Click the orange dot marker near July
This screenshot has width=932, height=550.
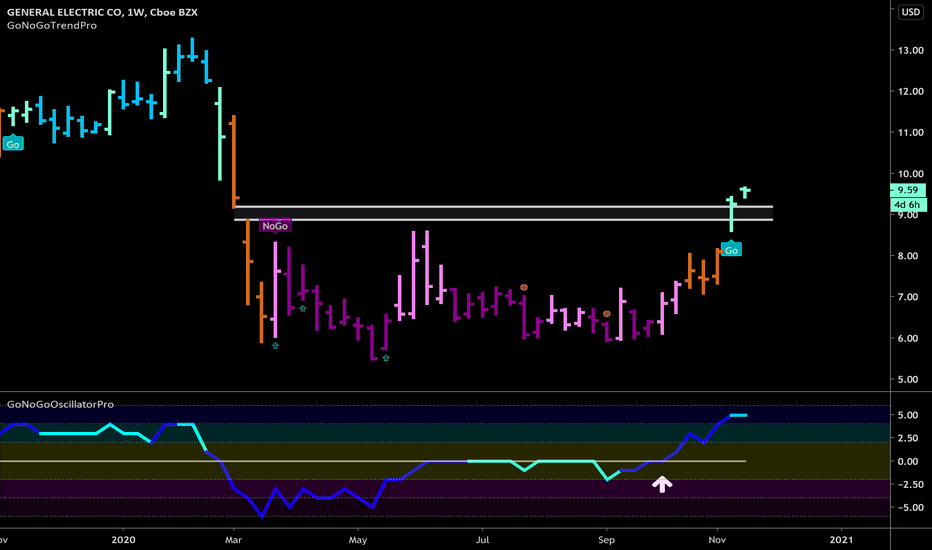pyautogui.click(x=524, y=288)
